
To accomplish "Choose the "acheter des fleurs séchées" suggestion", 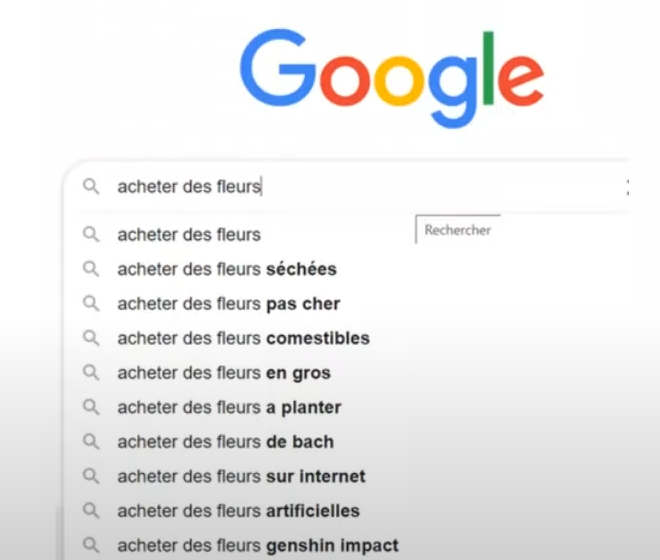I will point(226,269).
